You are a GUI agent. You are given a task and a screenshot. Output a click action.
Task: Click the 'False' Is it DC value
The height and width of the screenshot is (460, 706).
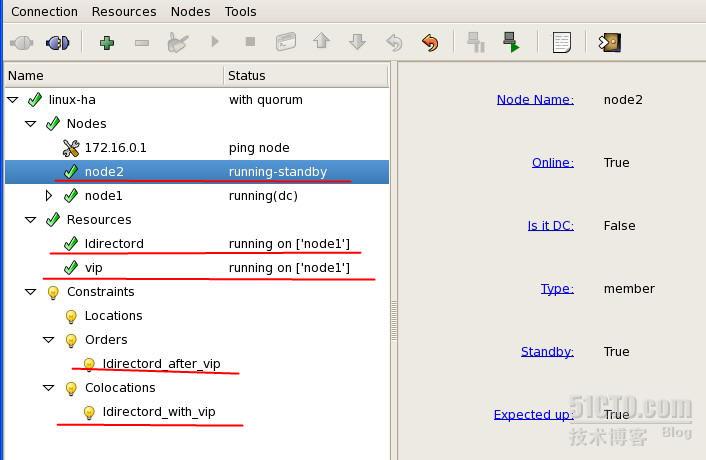(620, 225)
